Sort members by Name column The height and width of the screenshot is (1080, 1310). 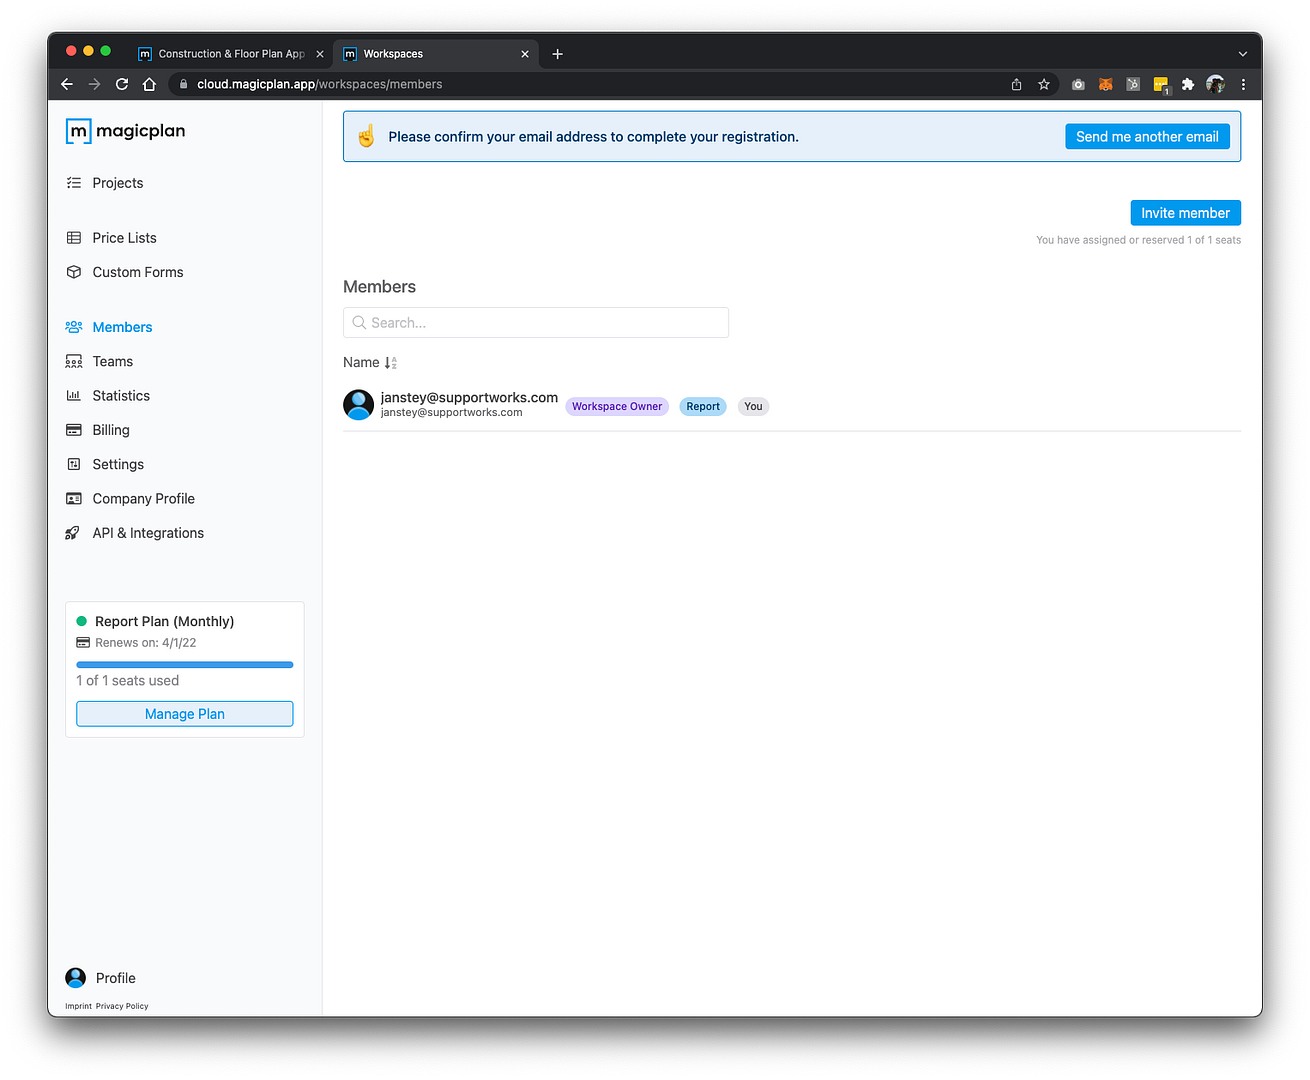370,363
